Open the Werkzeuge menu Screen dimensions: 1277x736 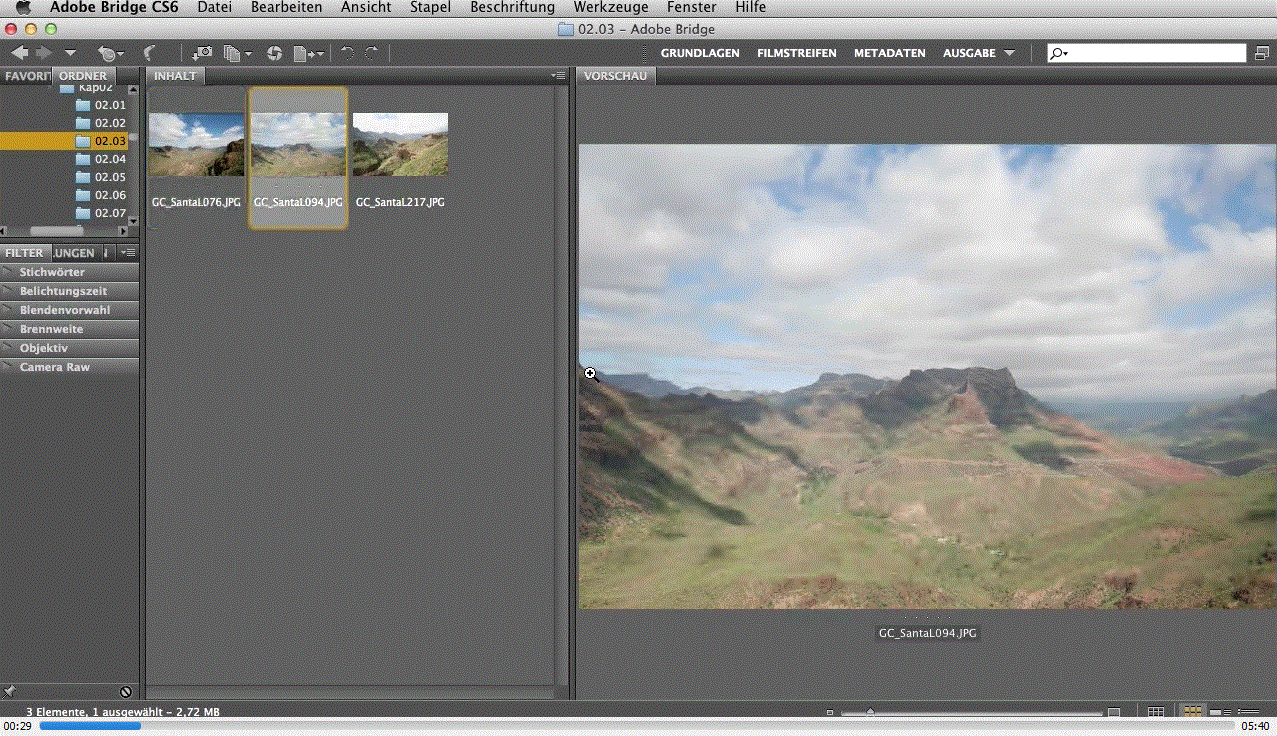[610, 7]
